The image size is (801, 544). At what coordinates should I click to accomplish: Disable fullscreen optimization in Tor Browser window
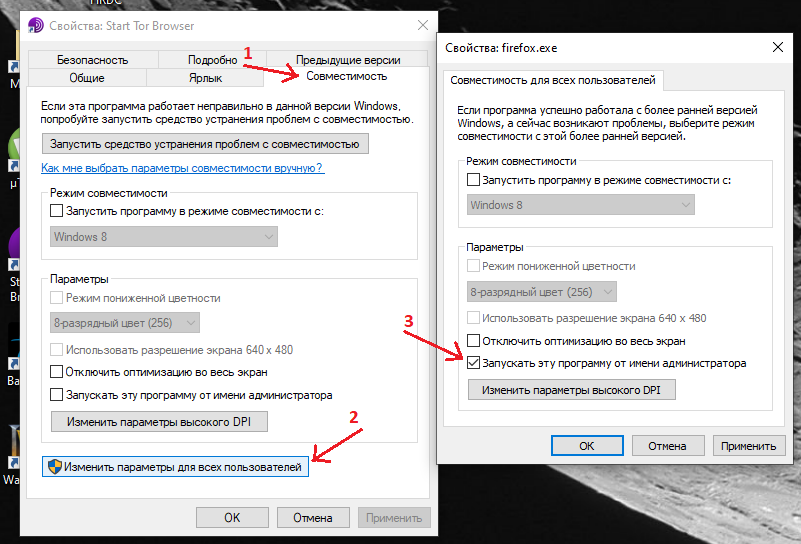[x=57, y=372]
